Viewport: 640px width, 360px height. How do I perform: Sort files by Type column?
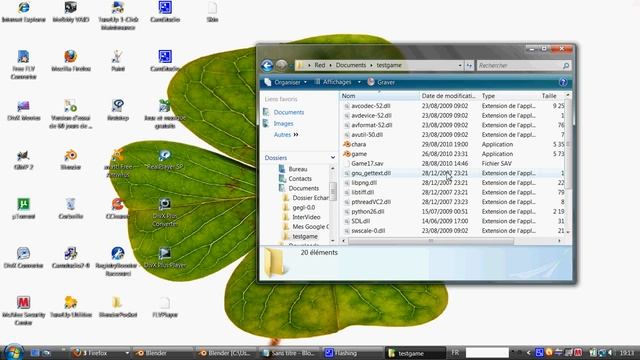[509, 96]
